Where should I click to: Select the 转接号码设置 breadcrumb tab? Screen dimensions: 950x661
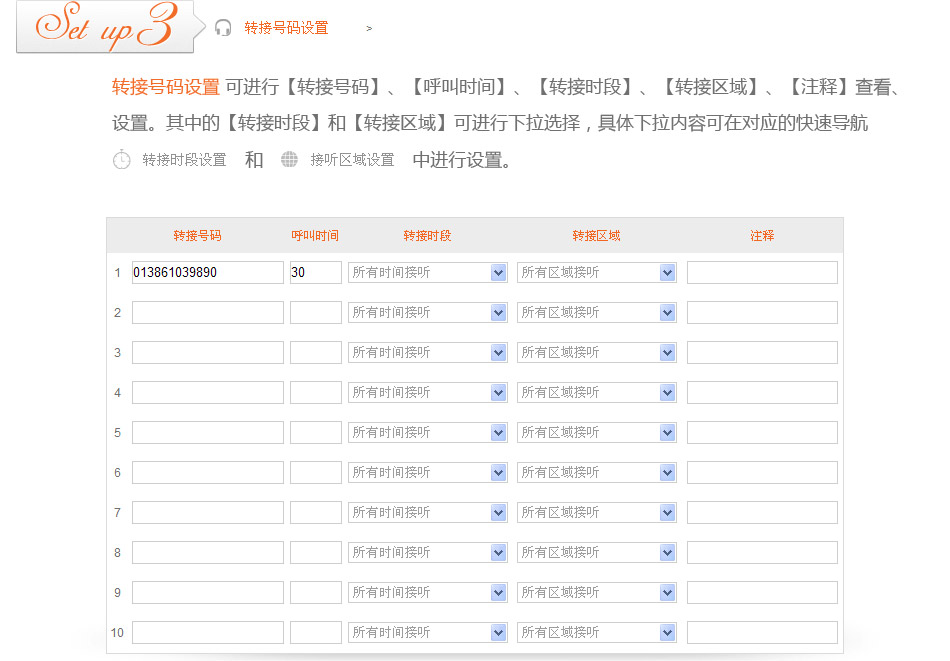click(286, 28)
